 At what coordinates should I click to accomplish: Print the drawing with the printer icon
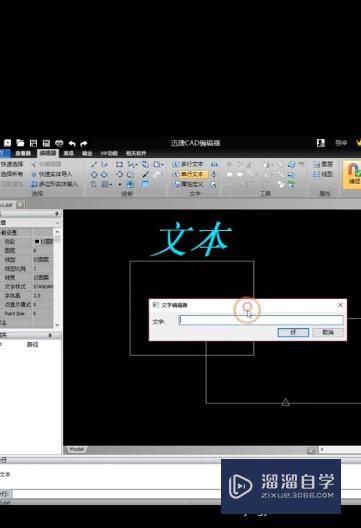tap(59, 143)
